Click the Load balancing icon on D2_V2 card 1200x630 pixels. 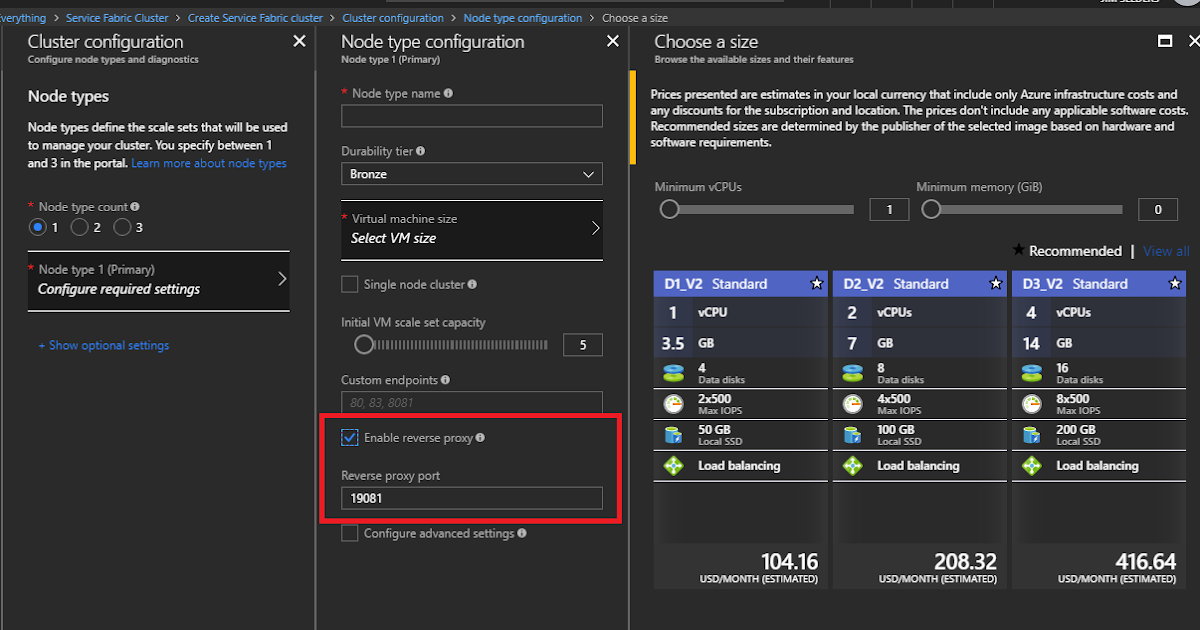pos(855,465)
